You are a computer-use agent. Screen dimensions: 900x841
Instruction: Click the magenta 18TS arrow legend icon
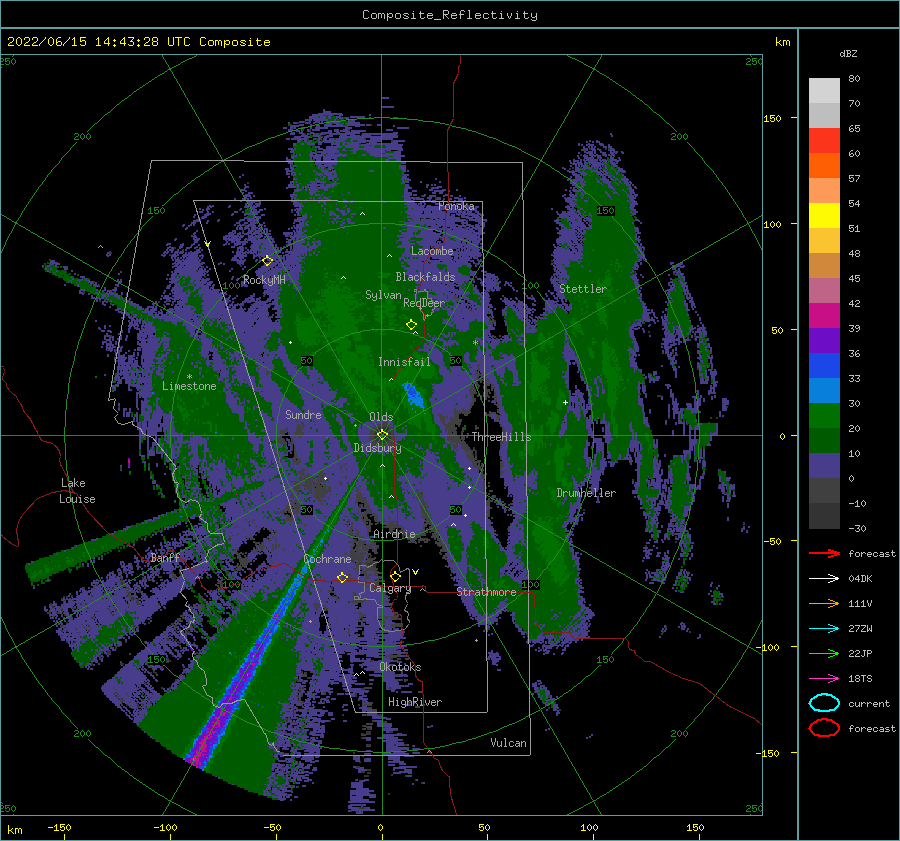pyautogui.click(x=824, y=679)
